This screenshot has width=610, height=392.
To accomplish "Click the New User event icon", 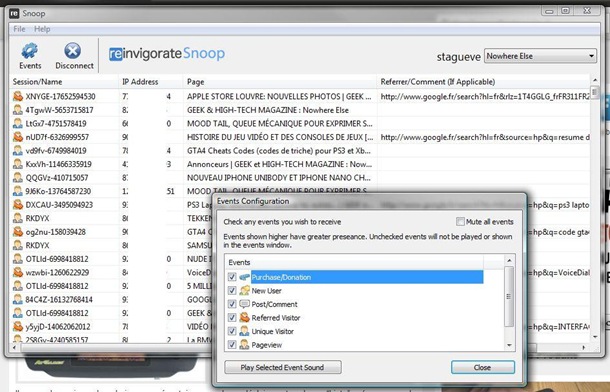I will pos(244,290).
